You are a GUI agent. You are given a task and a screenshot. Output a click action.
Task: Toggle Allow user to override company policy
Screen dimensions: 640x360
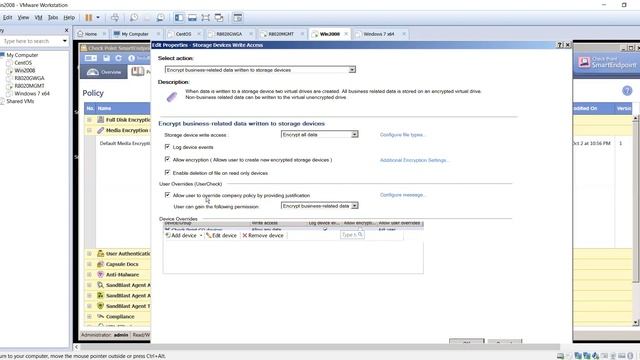pos(167,195)
